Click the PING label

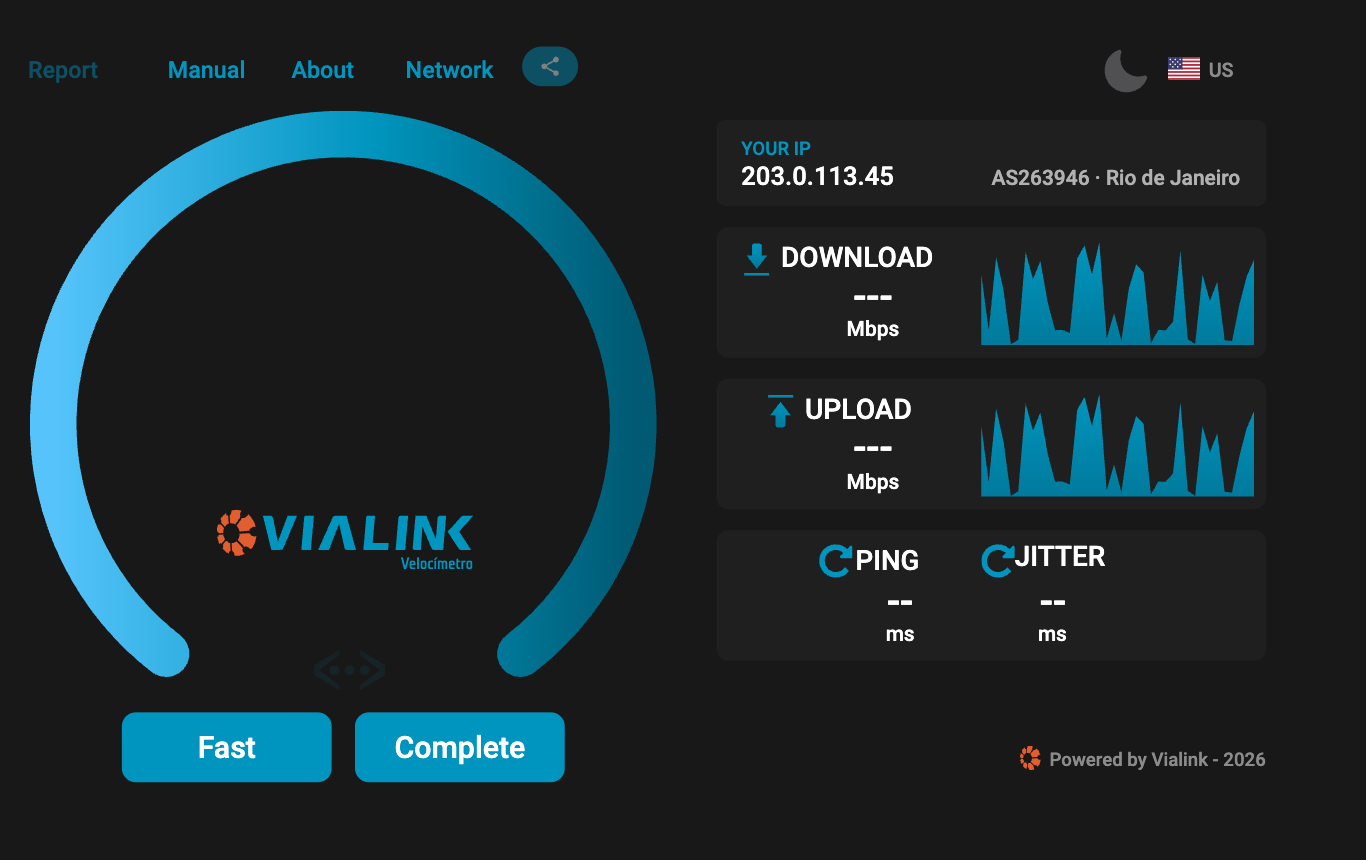pyautogui.click(x=887, y=561)
